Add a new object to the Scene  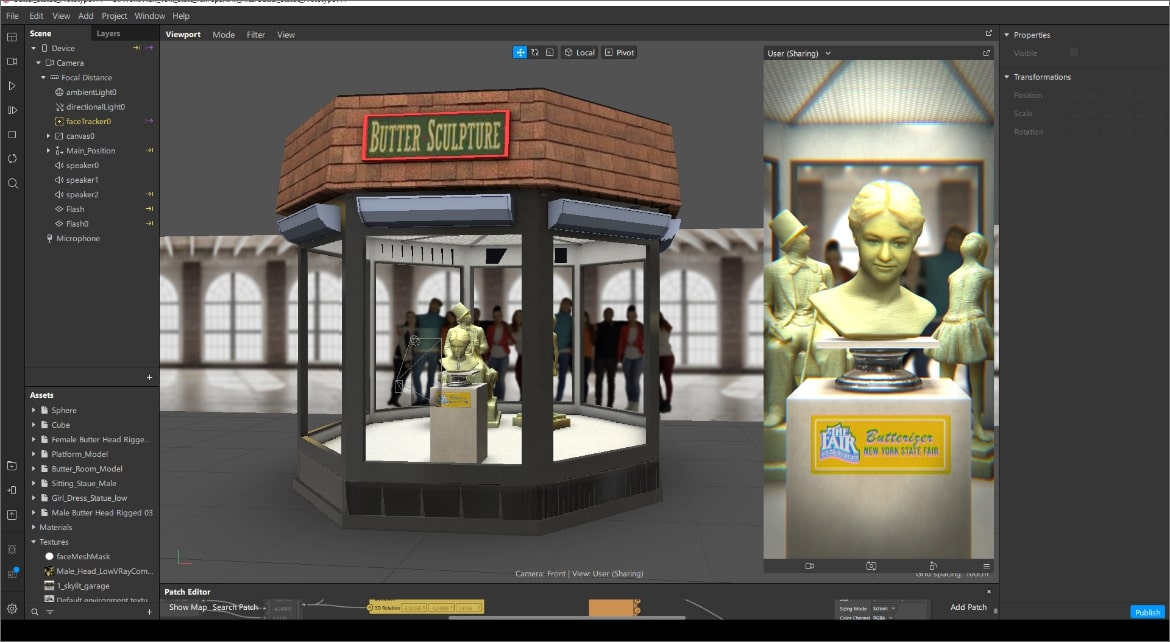click(x=149, y=378)
